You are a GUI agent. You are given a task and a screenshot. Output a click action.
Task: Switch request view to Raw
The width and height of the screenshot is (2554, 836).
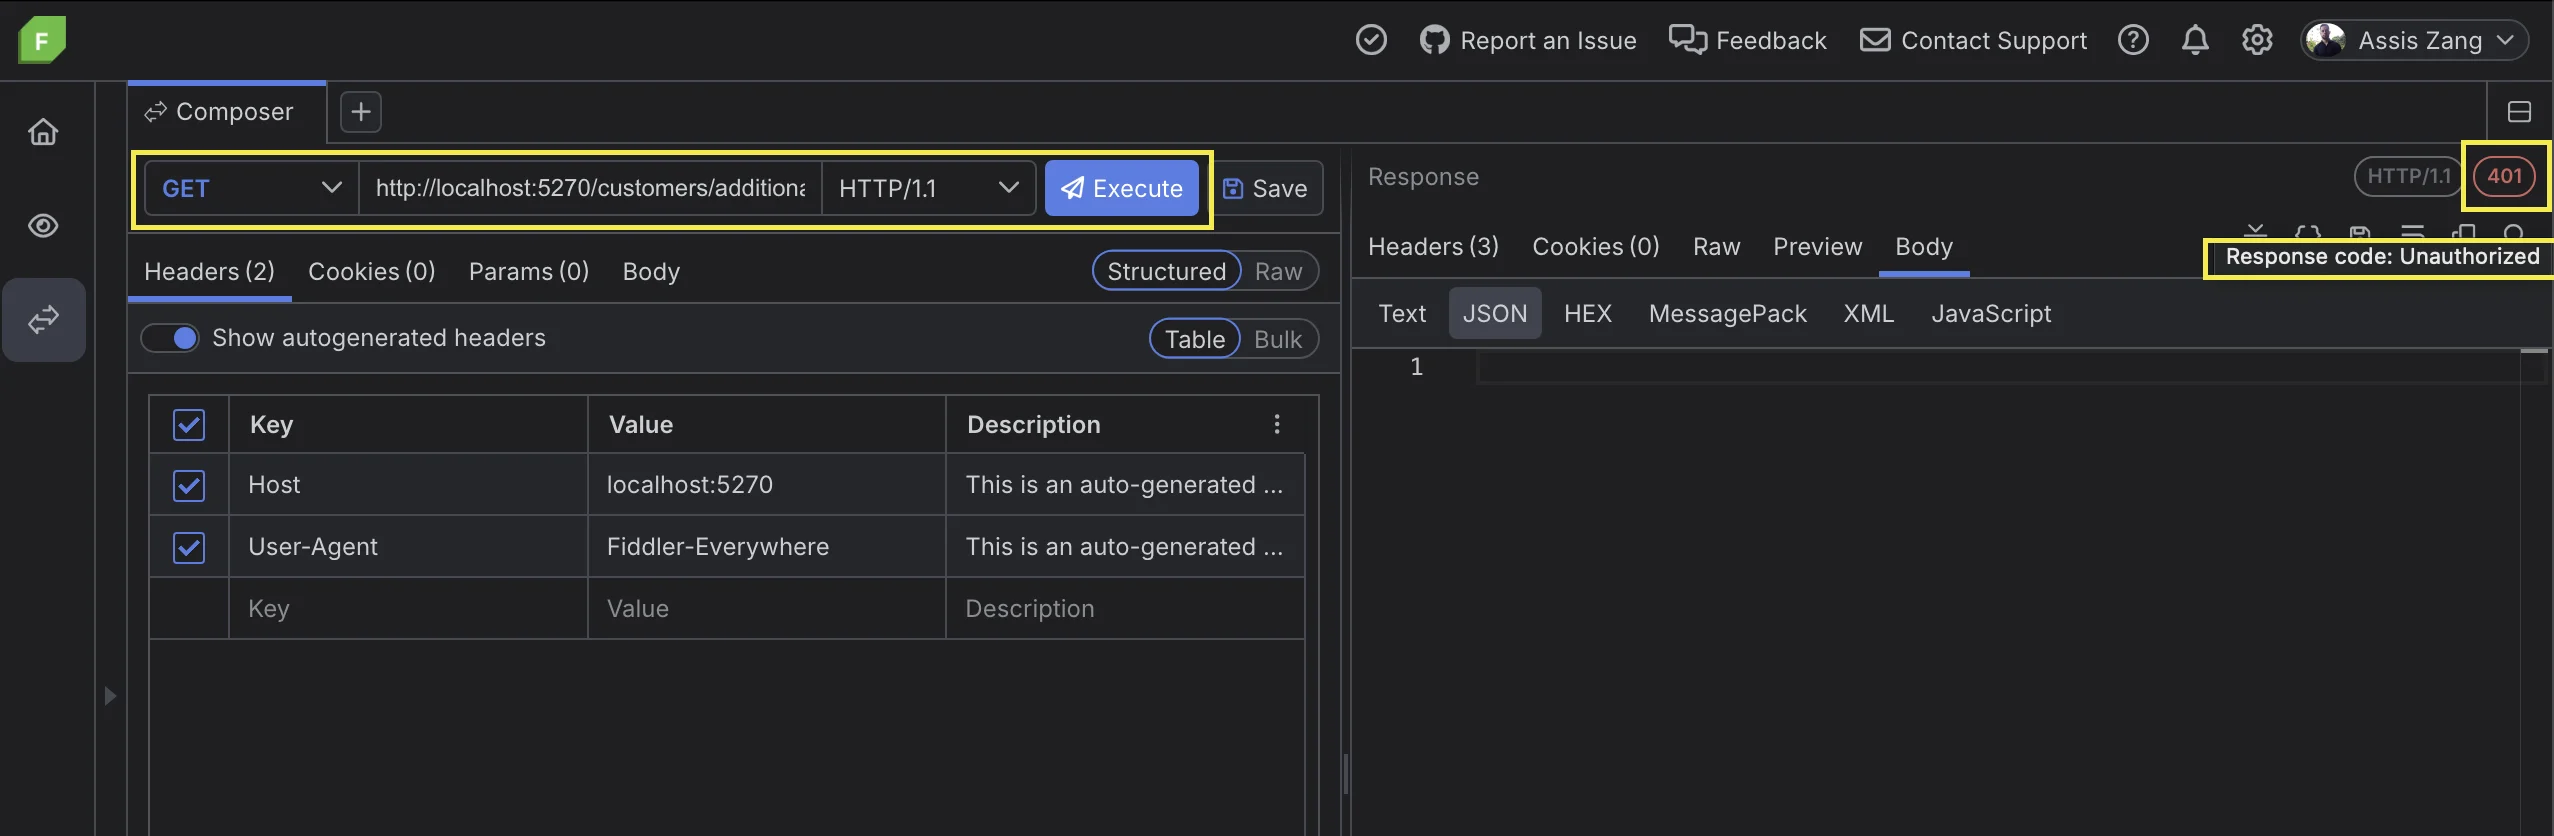[x=1279, y=271]
